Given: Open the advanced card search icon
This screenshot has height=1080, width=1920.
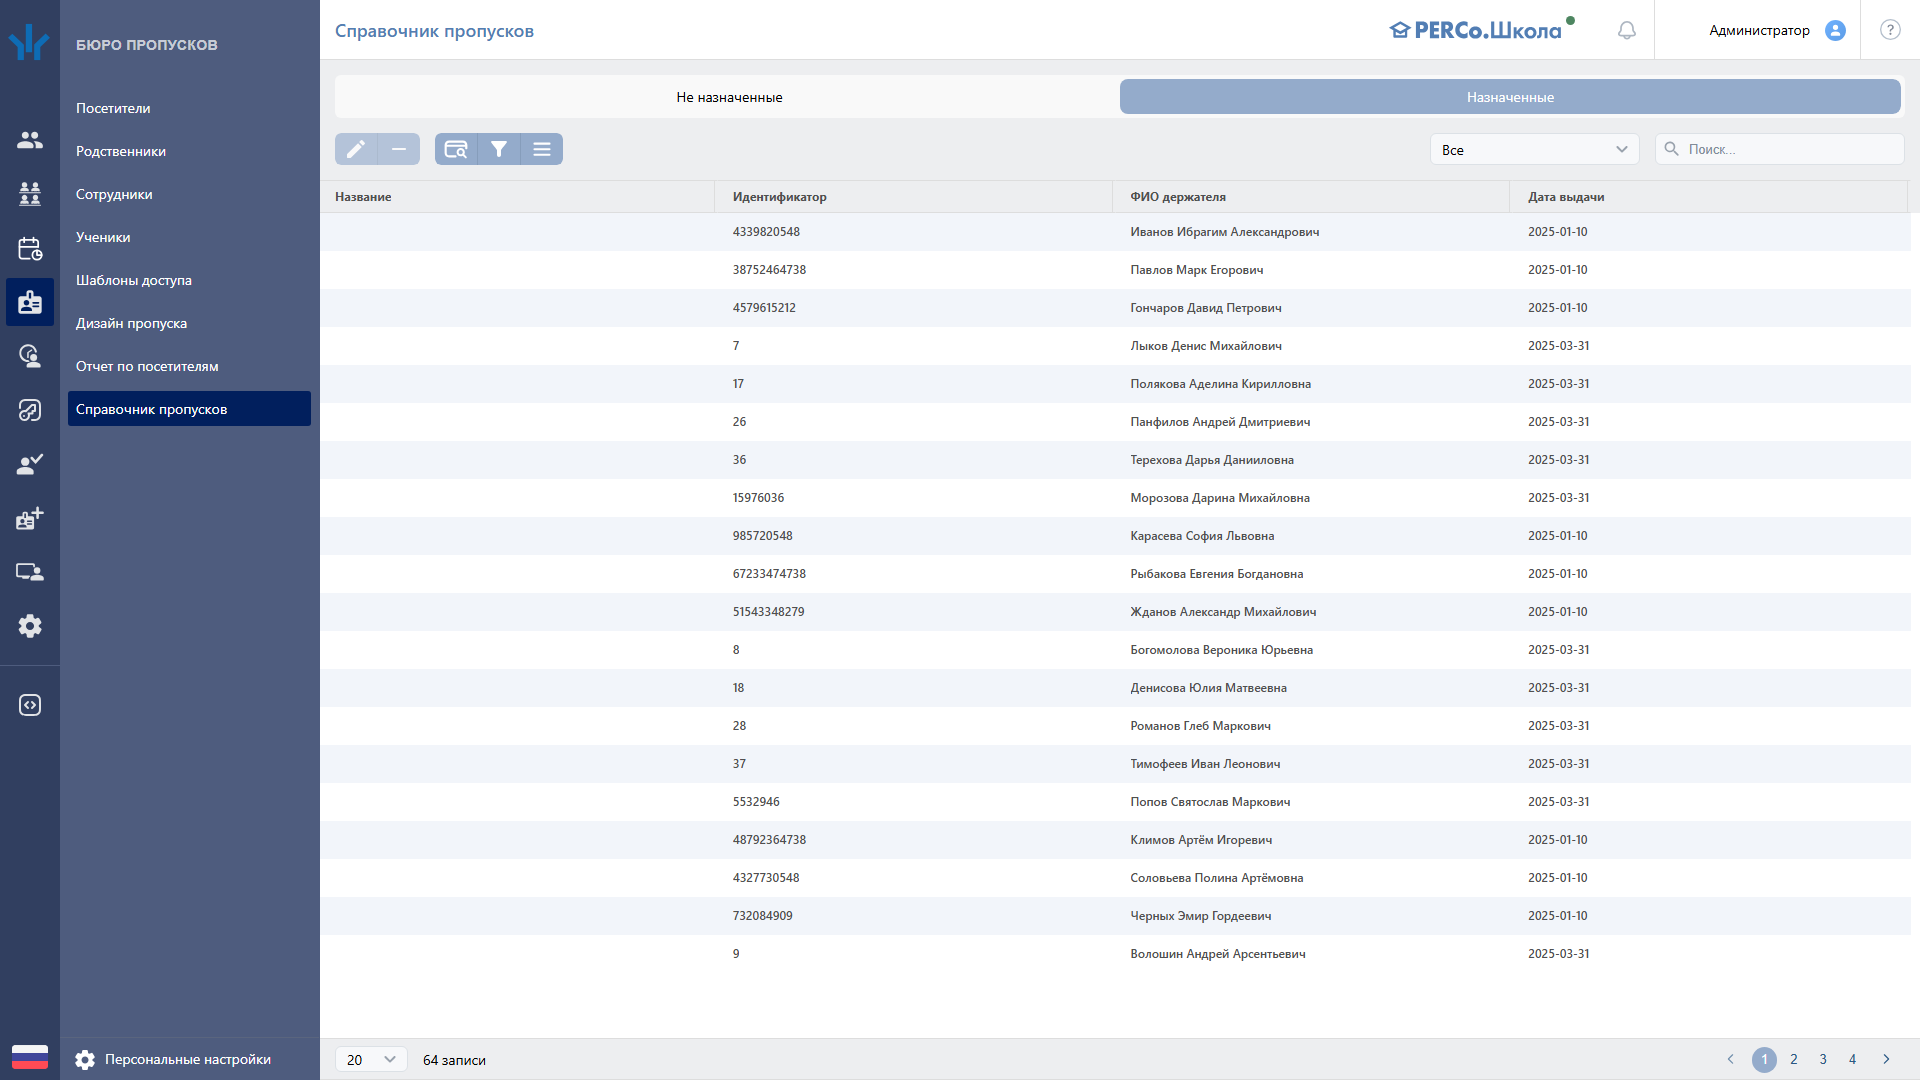Looking at the screenshot, I should coord(456,149).
